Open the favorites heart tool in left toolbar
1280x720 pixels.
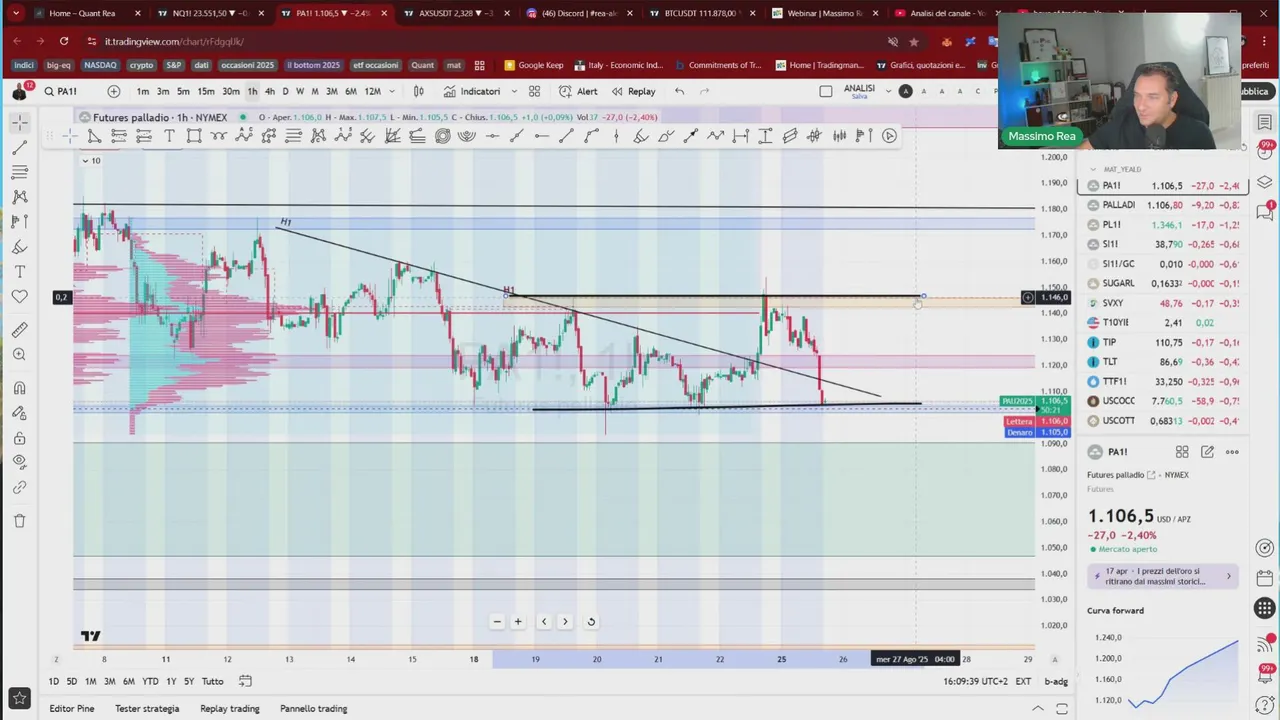(x=19, y=297)
